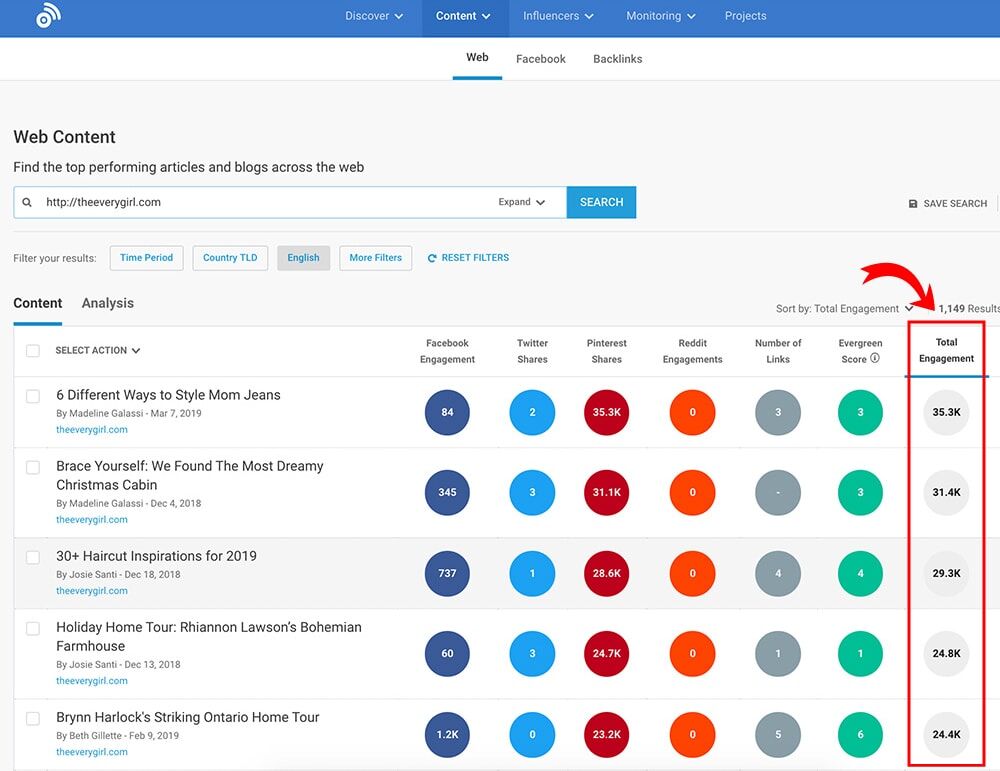Click the Evergreen Score info icon

point(875,359)
